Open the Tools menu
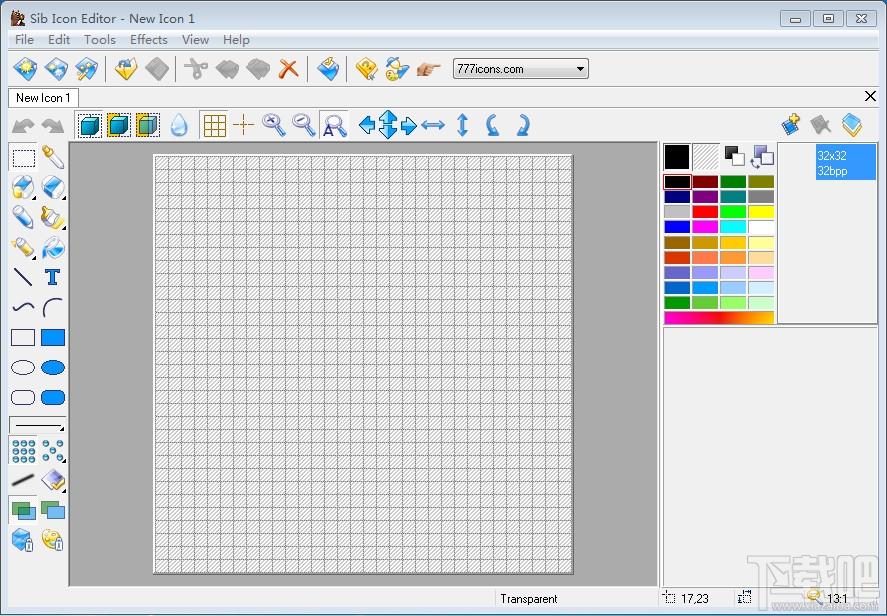Screen dimensions: 887x616 [x=100, y=40]
